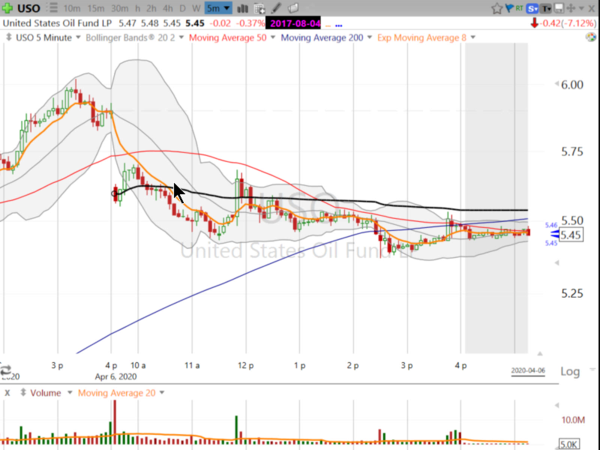Open the Moving Average 50 dropdown arrow
This screenshot has height=450, width=600.
tap(273, 38)
